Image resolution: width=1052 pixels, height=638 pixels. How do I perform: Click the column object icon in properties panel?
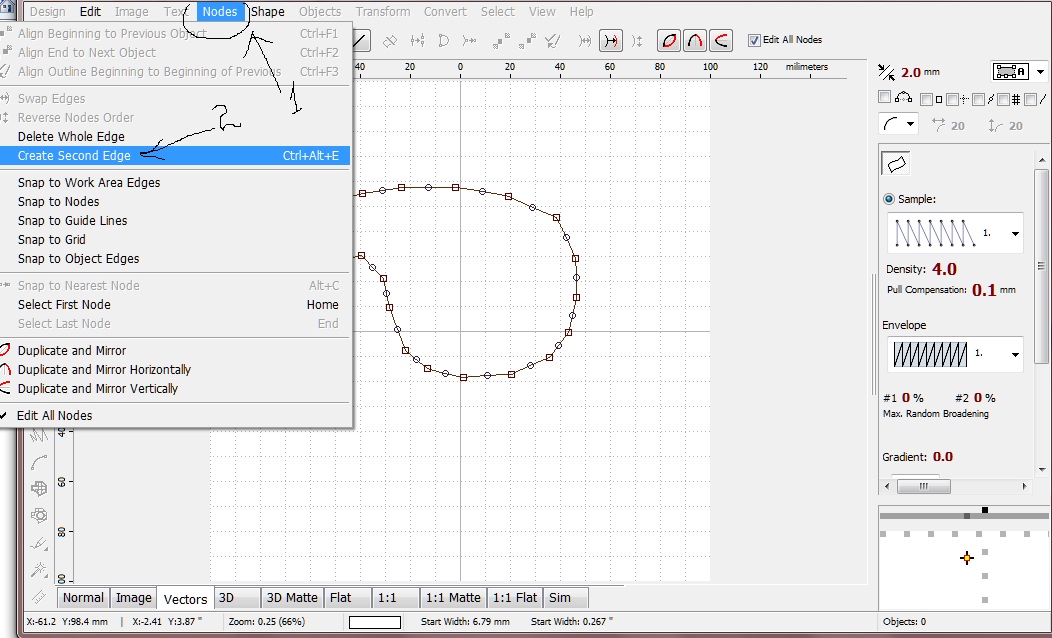tap(896, 163)
